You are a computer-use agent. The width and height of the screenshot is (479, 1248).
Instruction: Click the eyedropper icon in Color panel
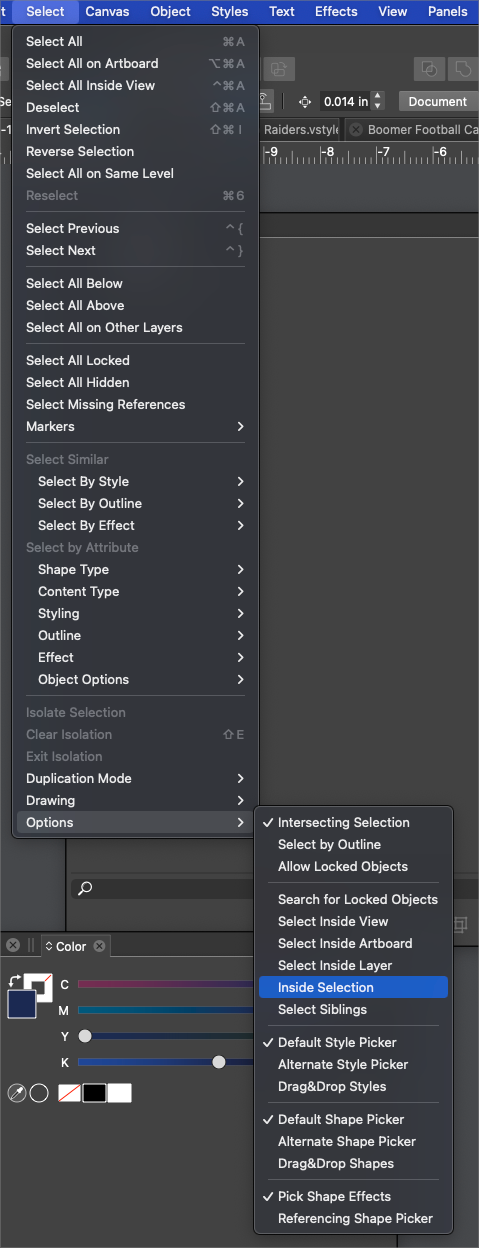click(x=17, y=1093)
